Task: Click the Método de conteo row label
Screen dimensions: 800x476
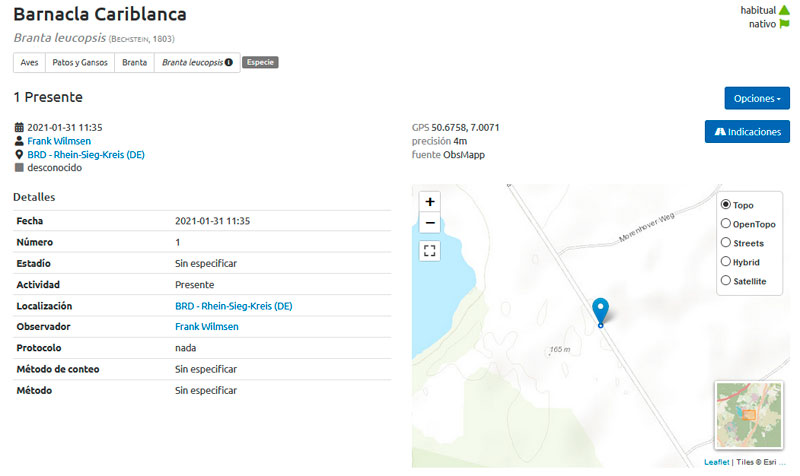Action: [58, 369]
